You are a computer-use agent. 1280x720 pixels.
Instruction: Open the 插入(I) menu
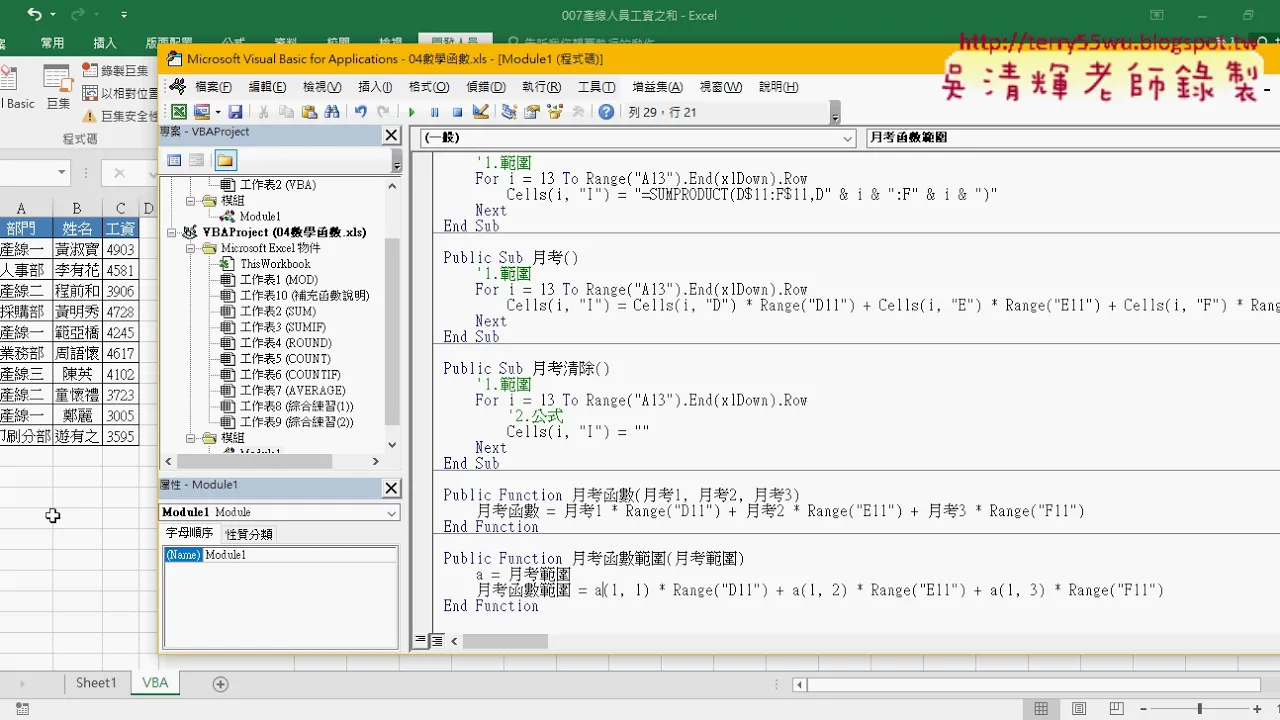click(375, 87)
